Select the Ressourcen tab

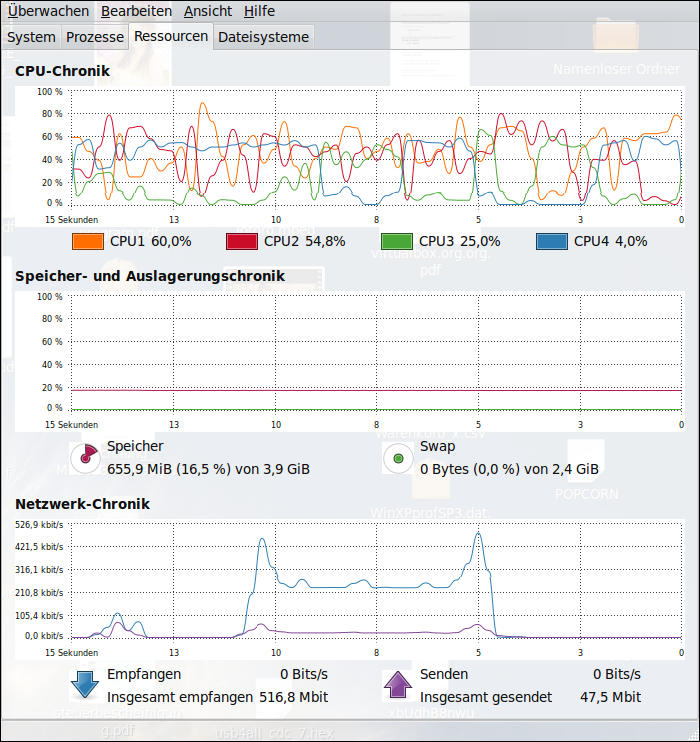click(x=171, y=36)
